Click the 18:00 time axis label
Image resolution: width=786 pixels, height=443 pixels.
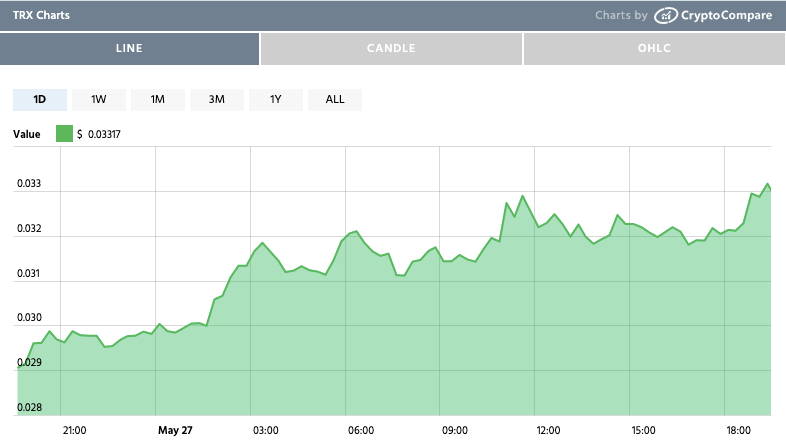pos(737,430)
